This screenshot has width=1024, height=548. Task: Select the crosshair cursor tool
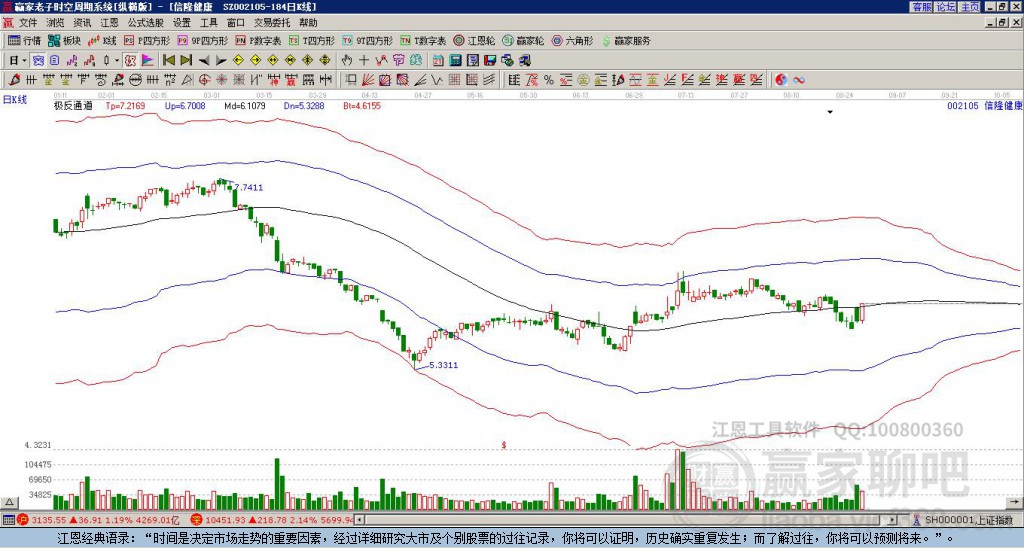364,61
